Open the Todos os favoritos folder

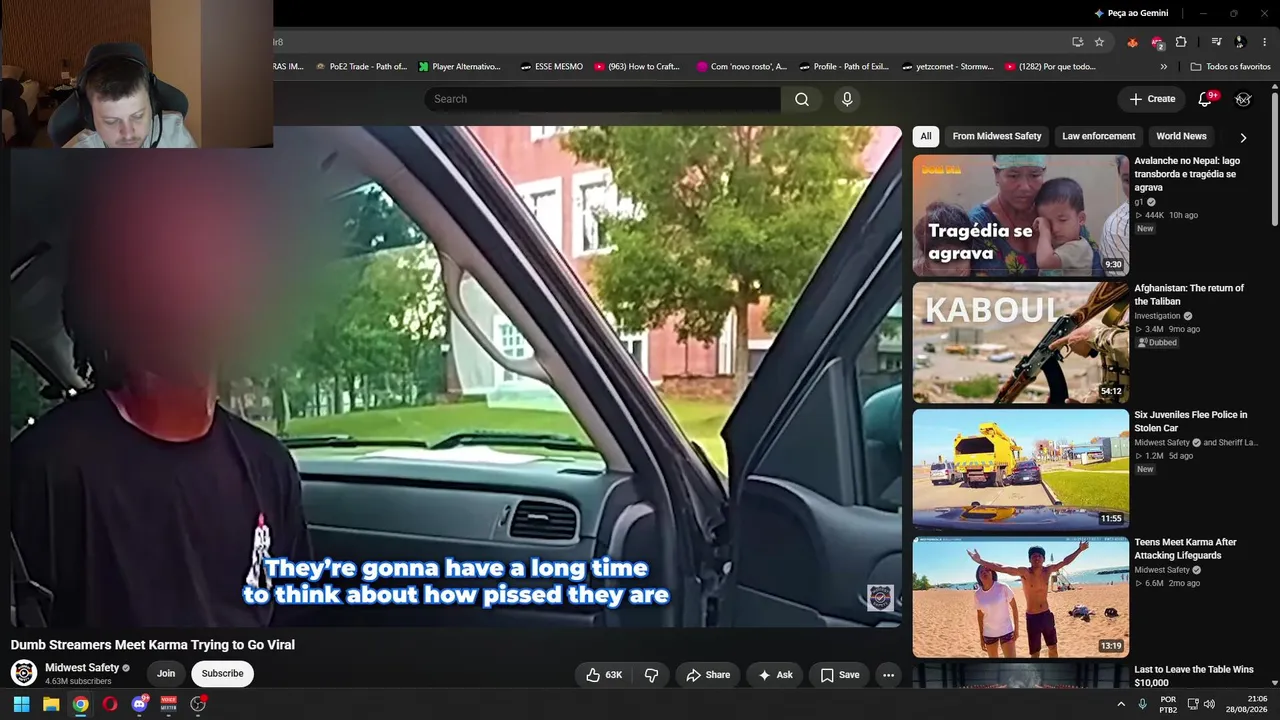tap(1230, 67)
